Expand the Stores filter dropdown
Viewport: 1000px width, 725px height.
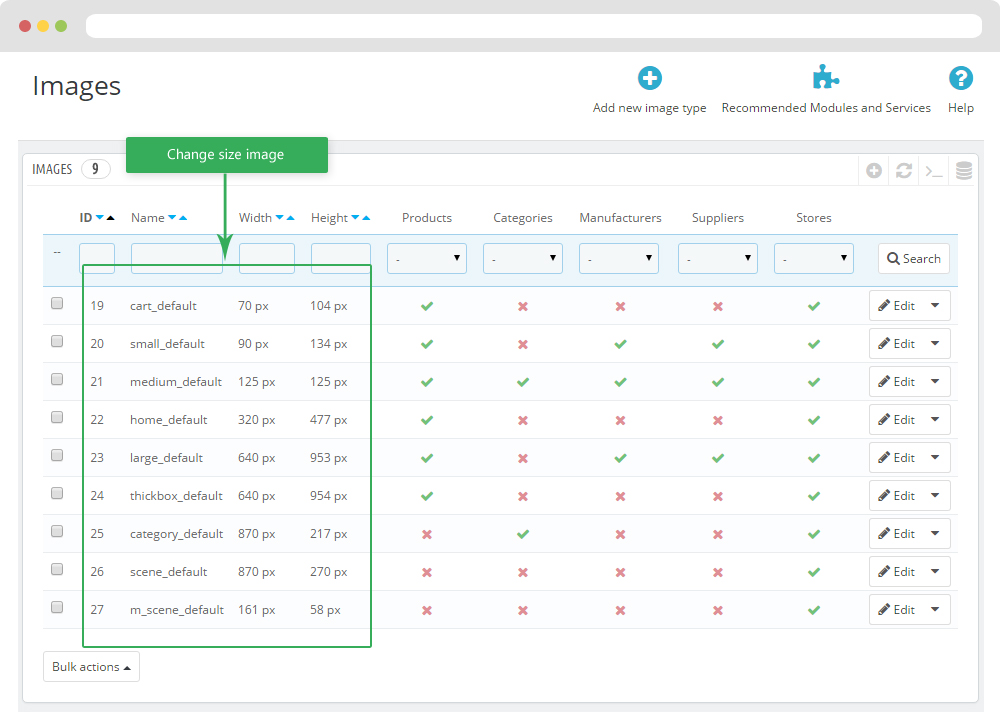pos(814,259)
